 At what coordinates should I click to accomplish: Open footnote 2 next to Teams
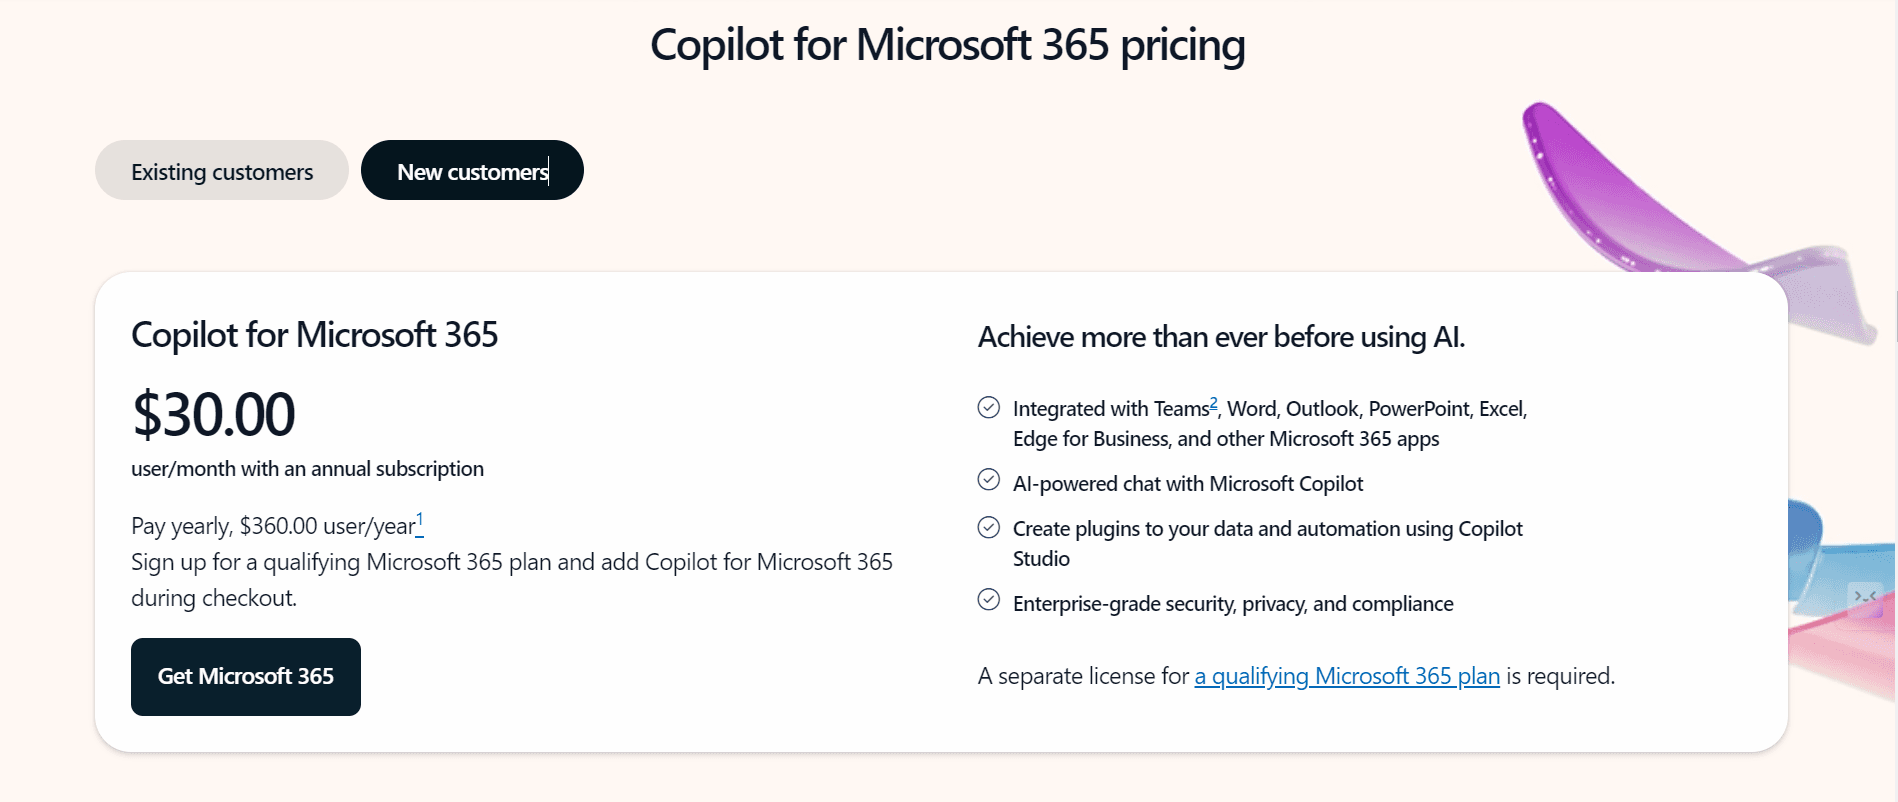(x=1213, y=403)
